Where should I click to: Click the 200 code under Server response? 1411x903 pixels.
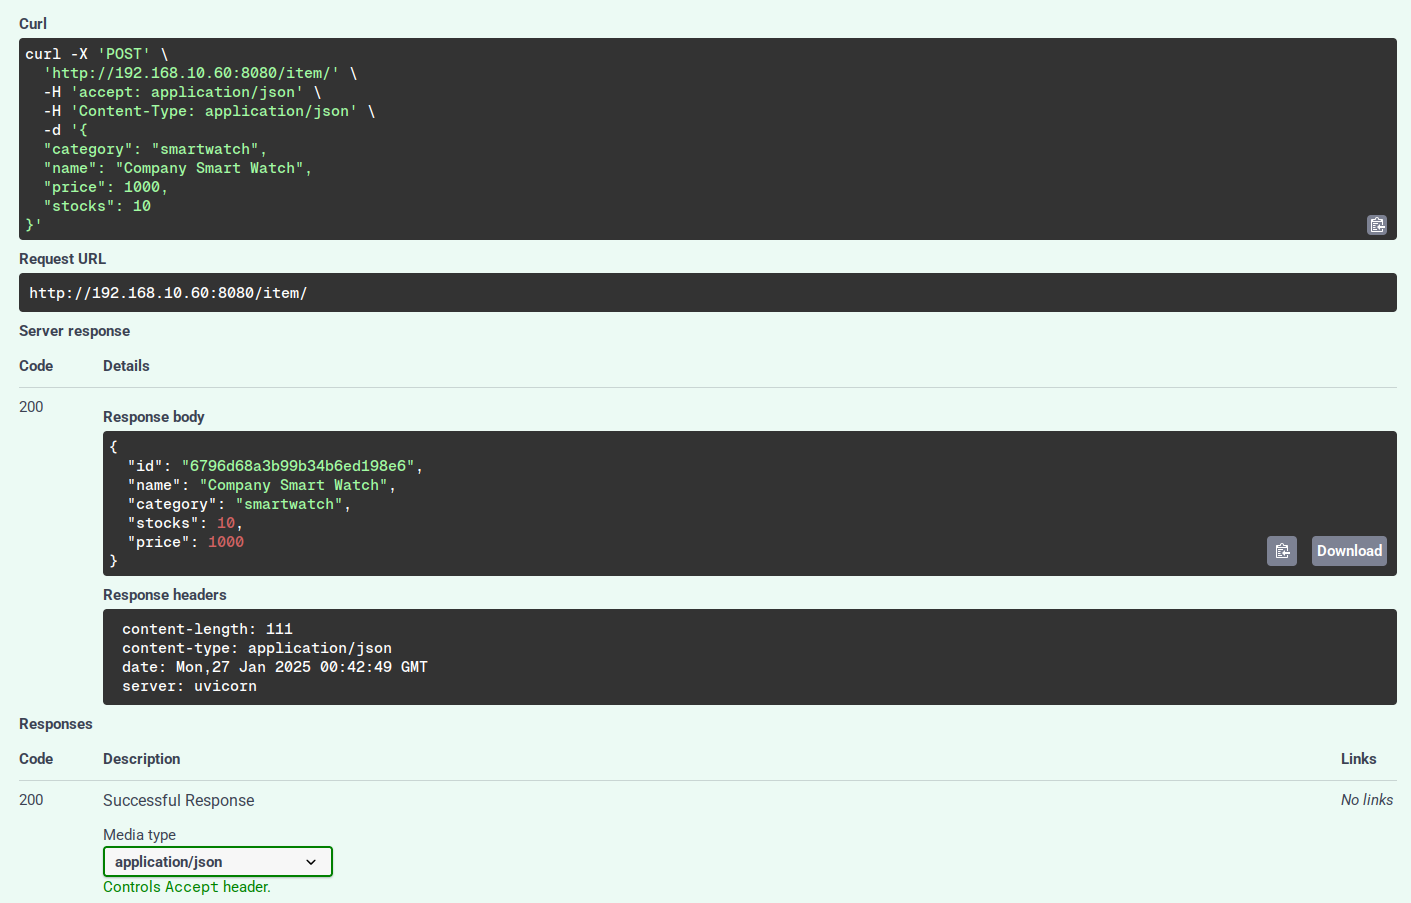31,407
